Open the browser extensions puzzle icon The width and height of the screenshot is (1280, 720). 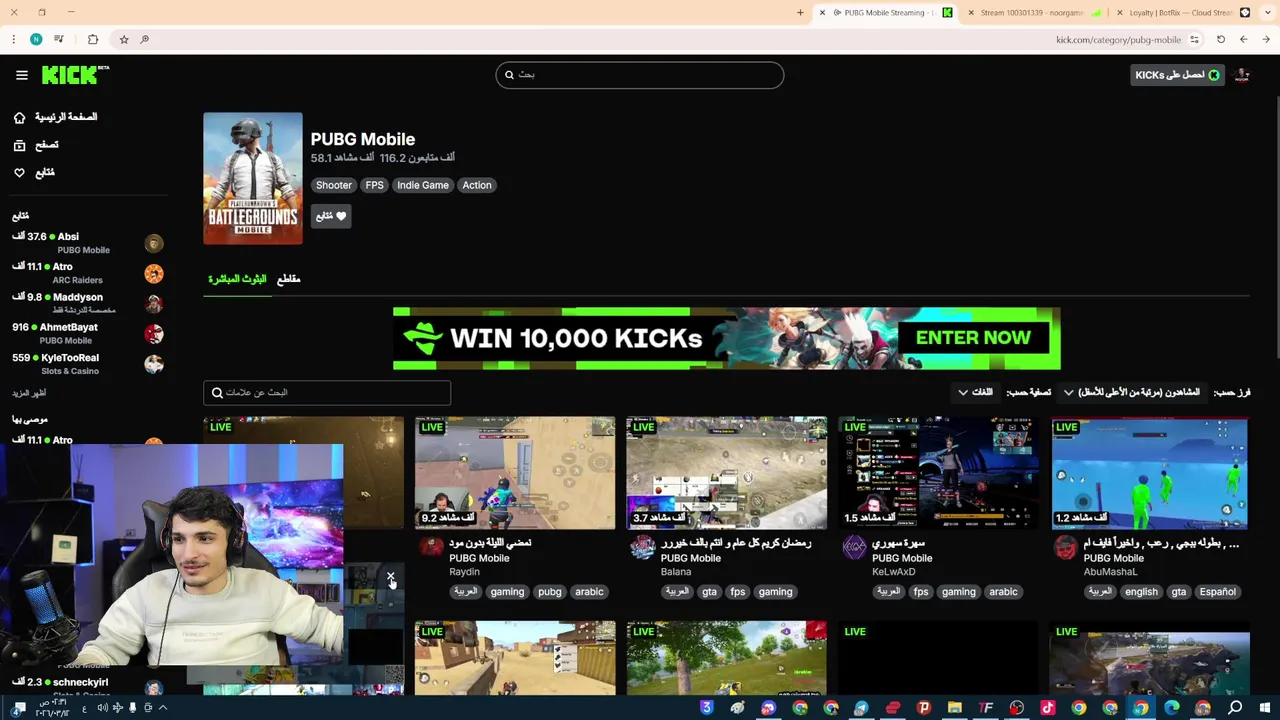click(x=93, y=39)
